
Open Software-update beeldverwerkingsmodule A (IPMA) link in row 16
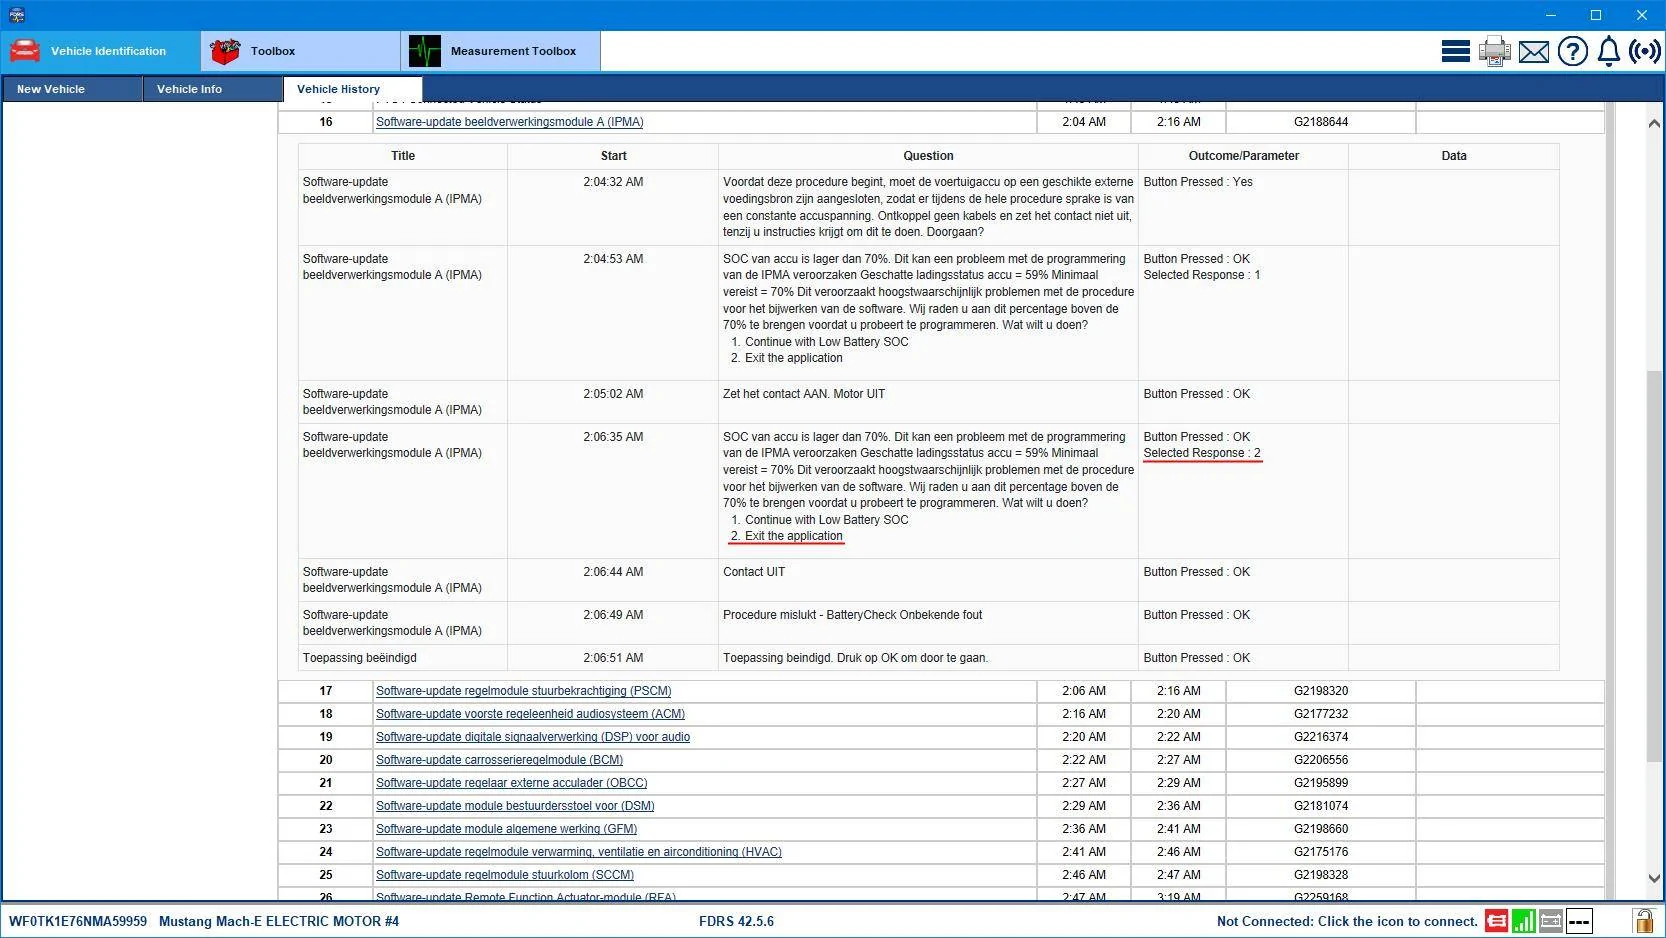[x=509, y=122]
